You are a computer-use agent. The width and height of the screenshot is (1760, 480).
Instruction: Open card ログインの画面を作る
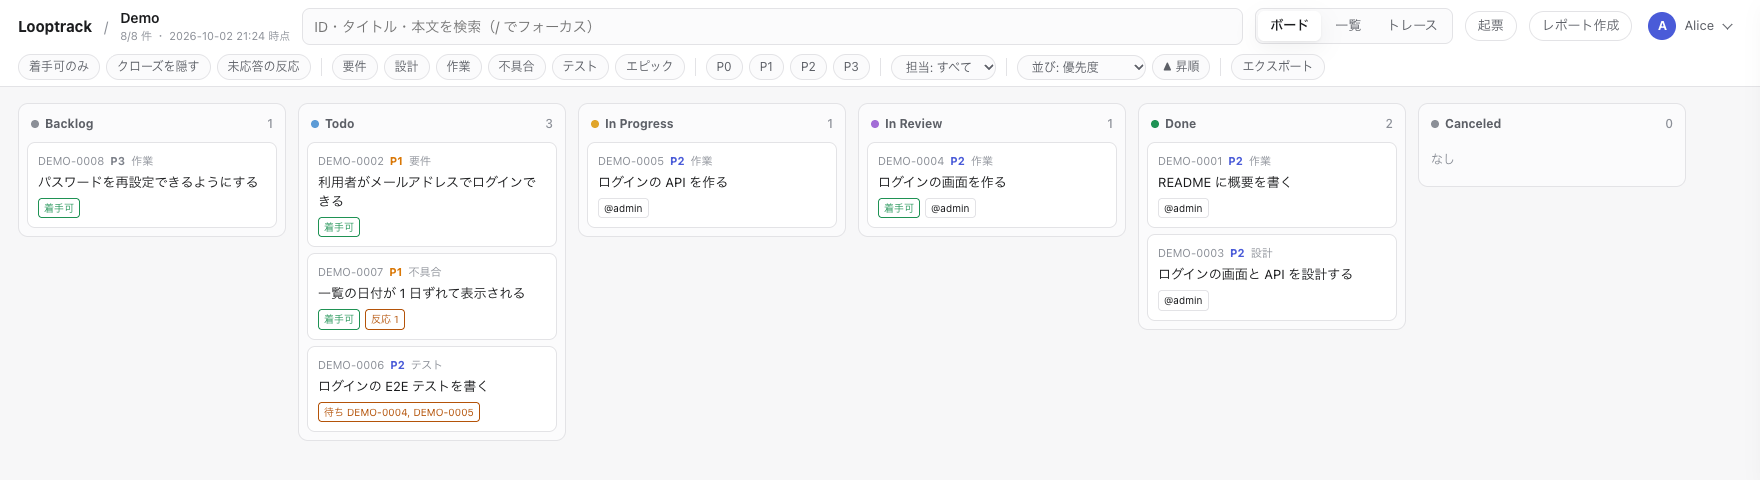pos(992,185)
